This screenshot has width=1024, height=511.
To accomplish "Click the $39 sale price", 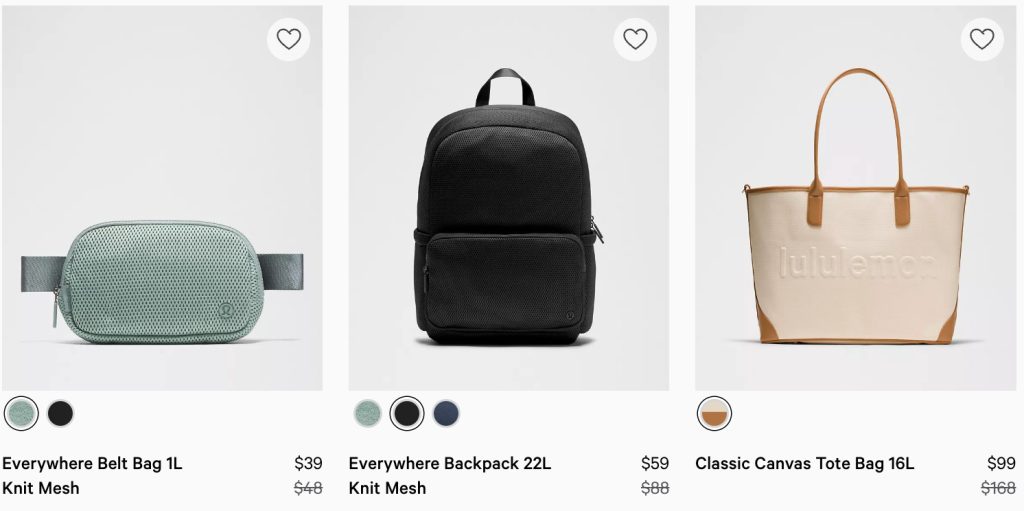I will pyautogui.click(x=308, y=463).
